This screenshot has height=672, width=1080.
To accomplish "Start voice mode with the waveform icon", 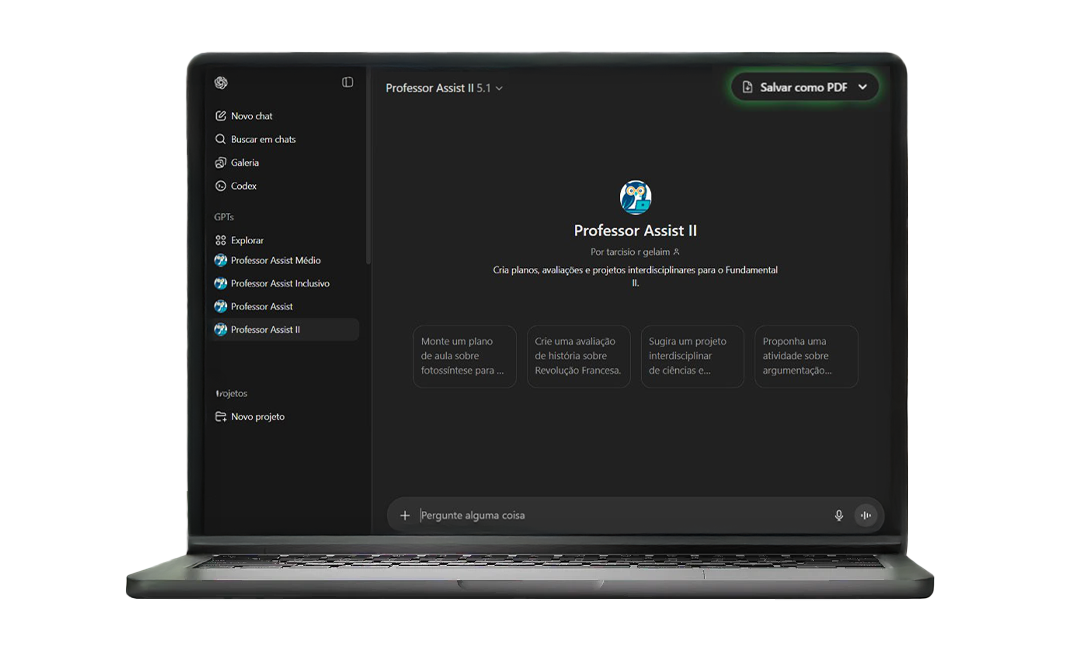I will (866, 515).
